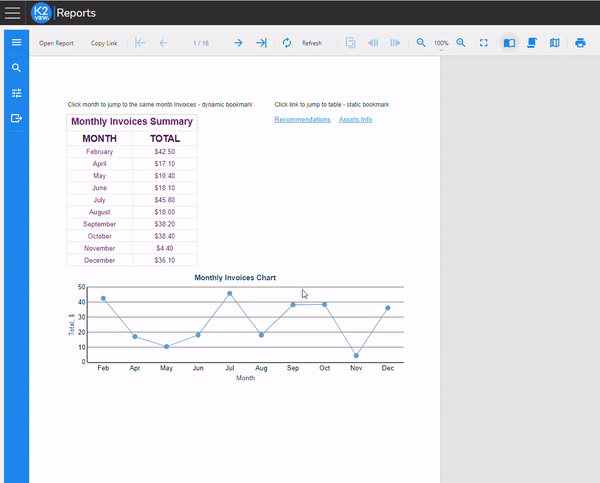The width and height of the screenshot is (600, 483).
Task: Click the sidebar search icon
Action: coord(16,68)
